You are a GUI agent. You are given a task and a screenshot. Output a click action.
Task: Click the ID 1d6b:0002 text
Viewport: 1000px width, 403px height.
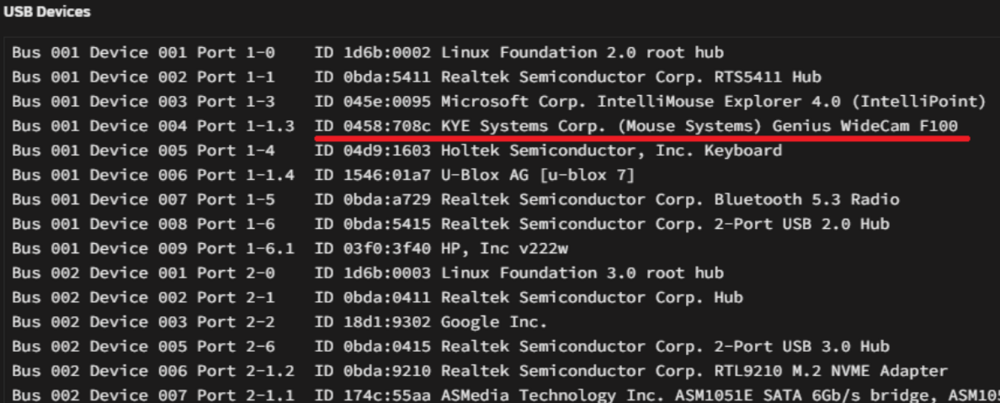[372, 52]
